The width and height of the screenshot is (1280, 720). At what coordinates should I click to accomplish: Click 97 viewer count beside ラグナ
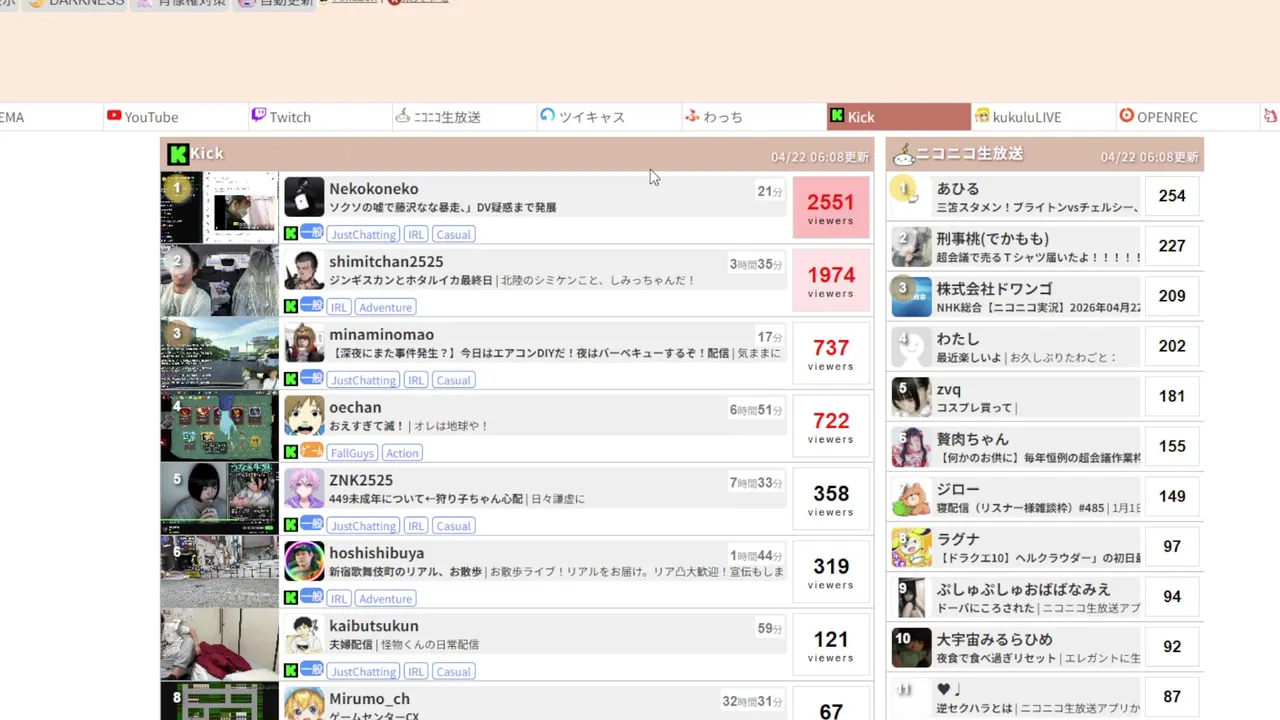tap(1172, 546)
